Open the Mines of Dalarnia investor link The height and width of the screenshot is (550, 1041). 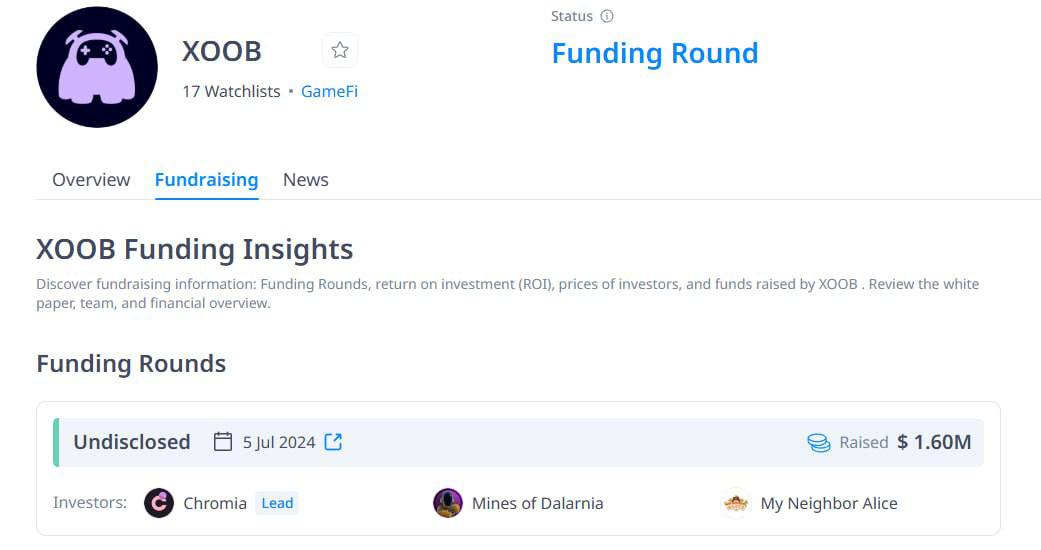click(538, 504)
